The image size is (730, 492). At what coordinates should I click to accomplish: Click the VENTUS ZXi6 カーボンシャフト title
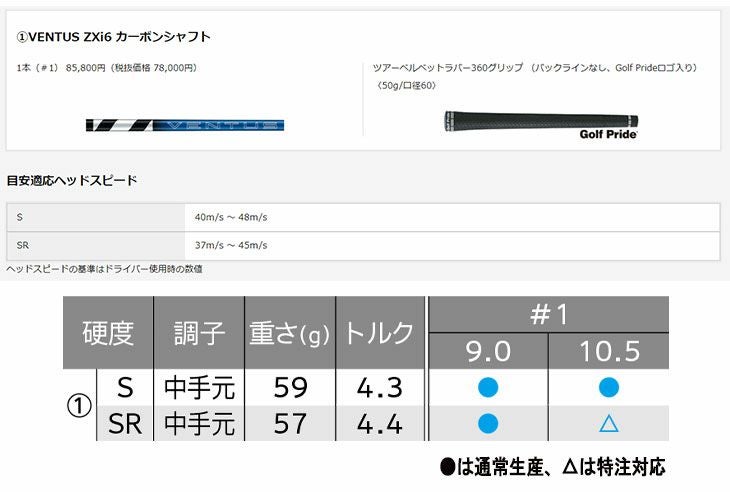click(x=114, y=37)
